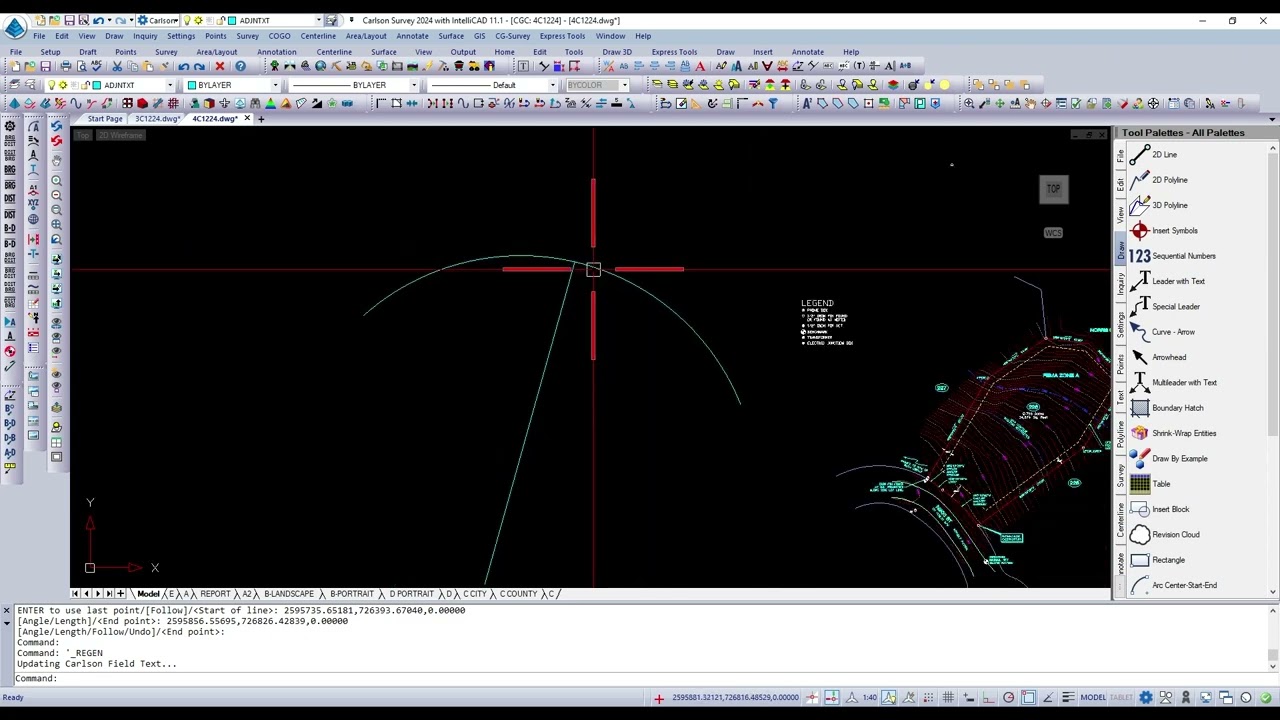Open the Express Tools menu in second menu row

(674, 52)
